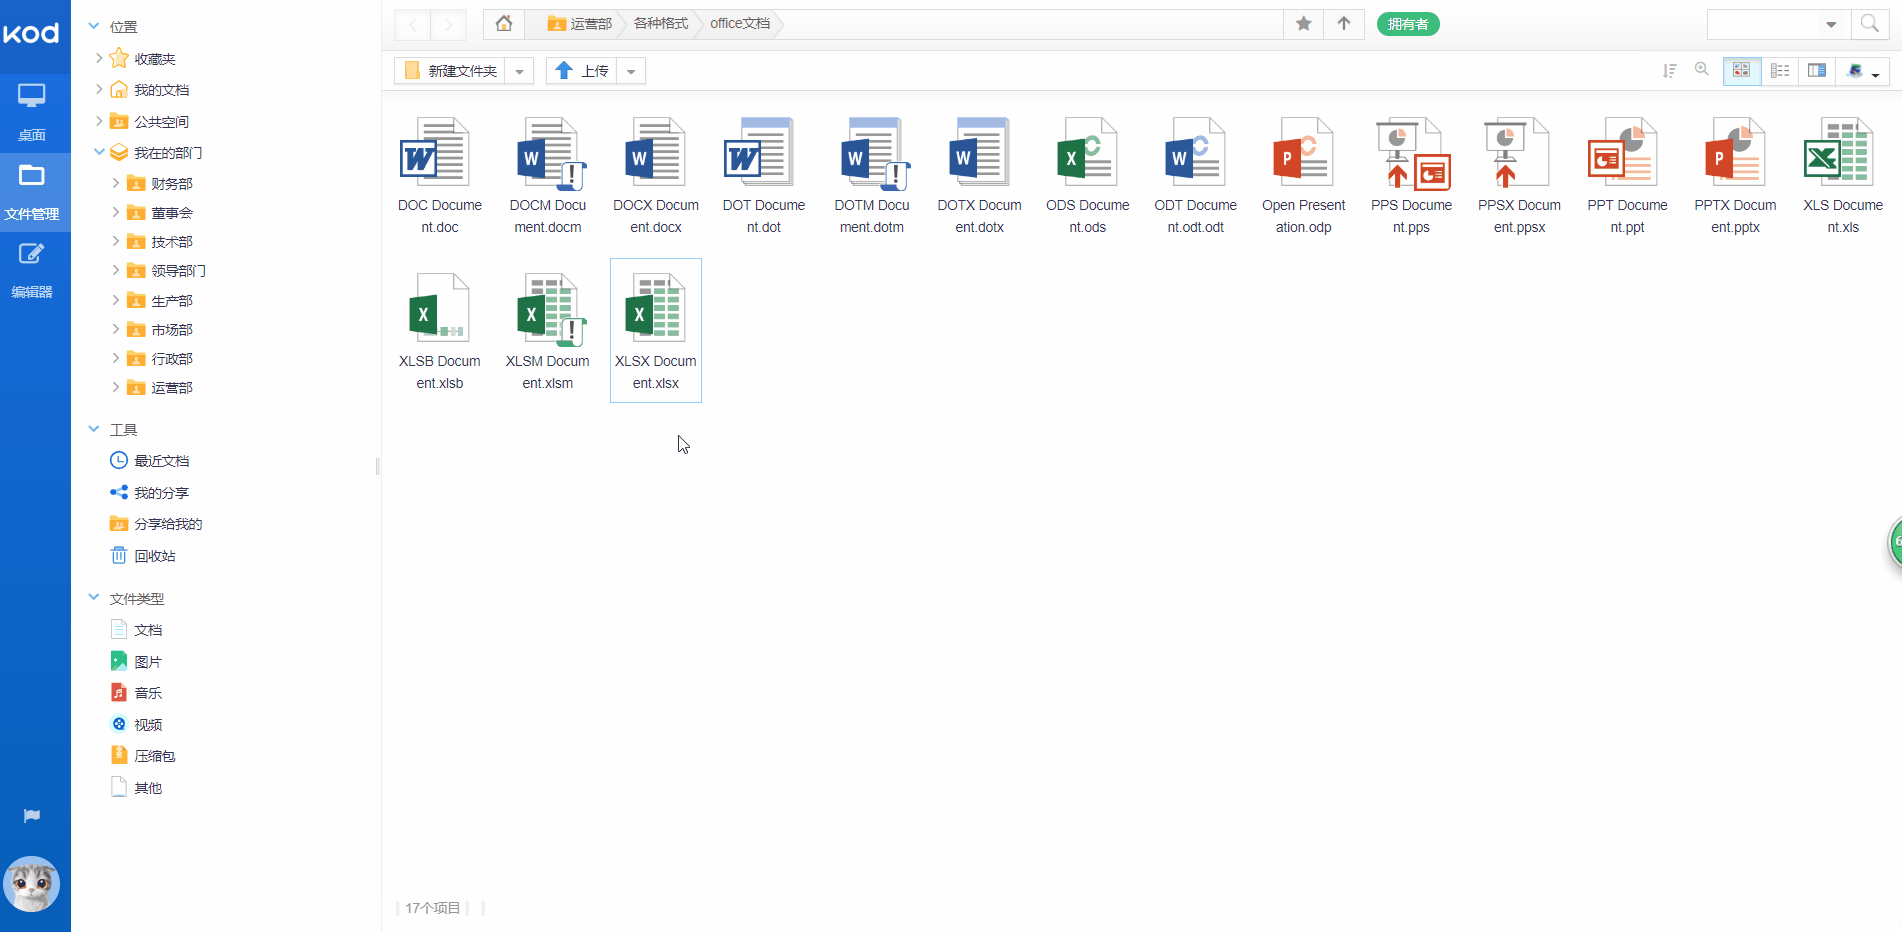Viewport: 1902px width, 932px height.
Task: Click the 新建文件夹 button
Action: [450, 71]
